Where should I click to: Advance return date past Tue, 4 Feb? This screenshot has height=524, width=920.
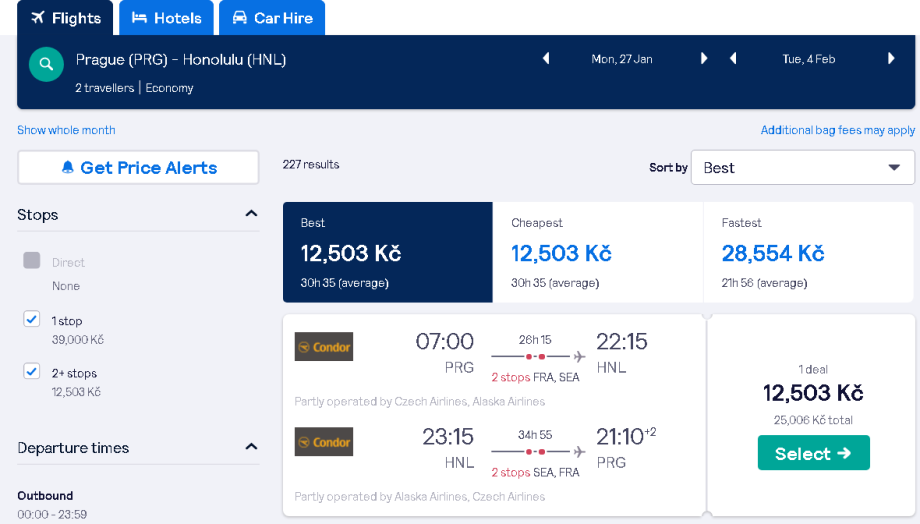891,59
